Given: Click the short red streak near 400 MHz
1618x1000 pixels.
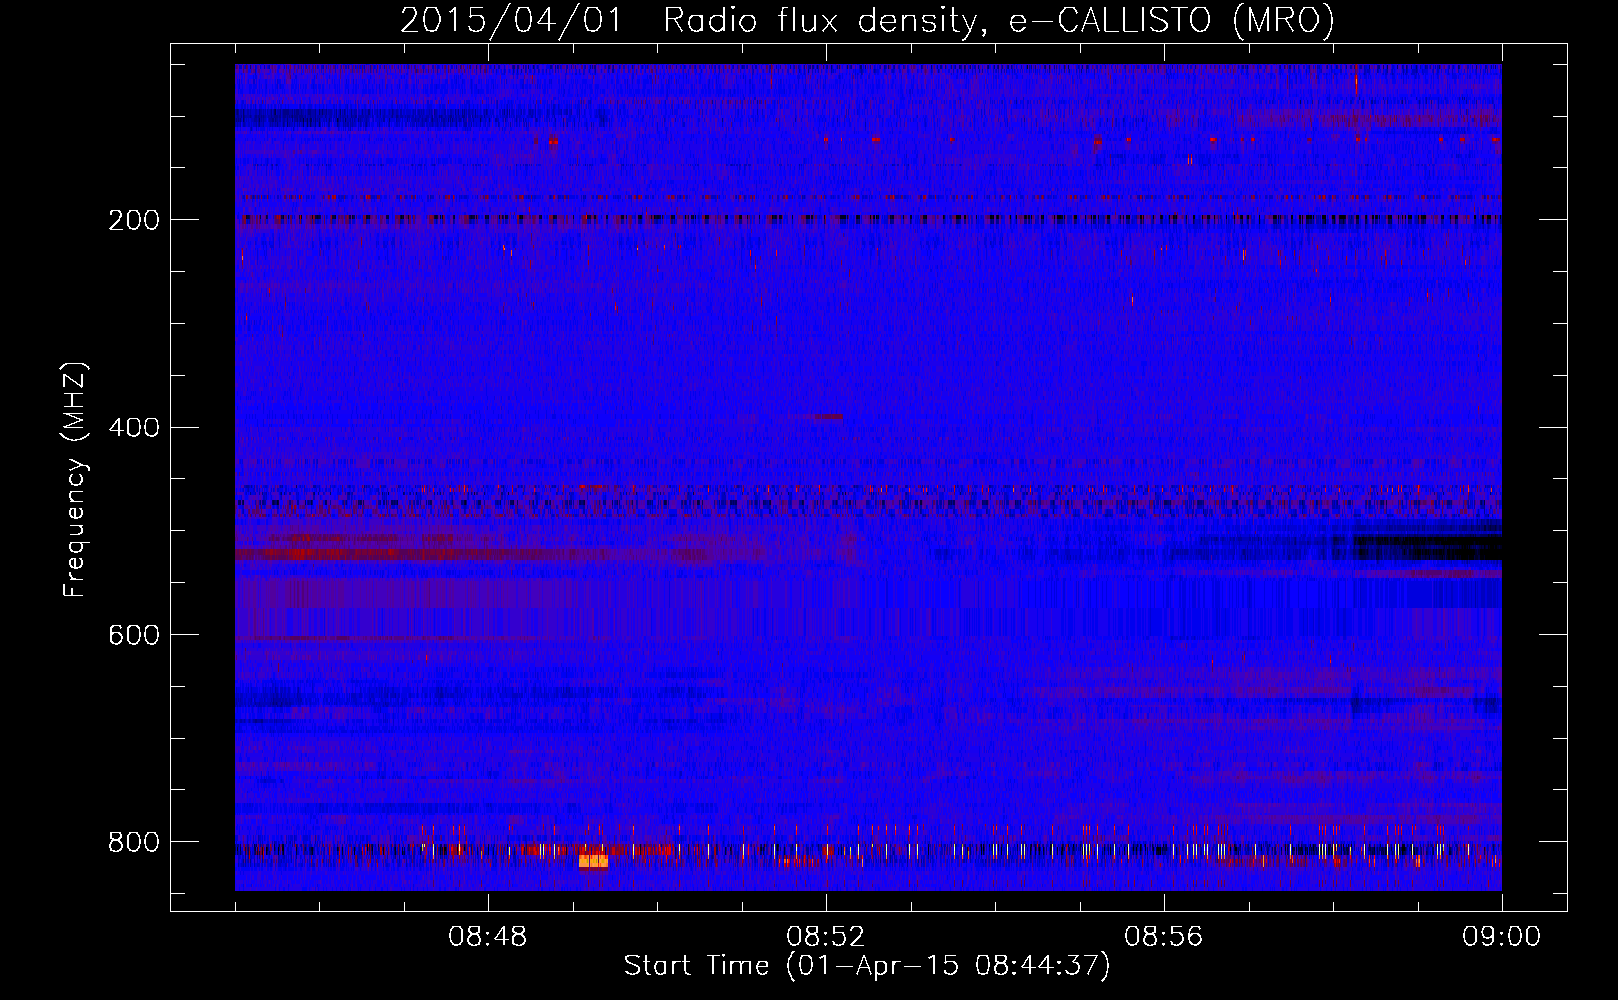Looking at the screenshot, I should tap(828, 417).
